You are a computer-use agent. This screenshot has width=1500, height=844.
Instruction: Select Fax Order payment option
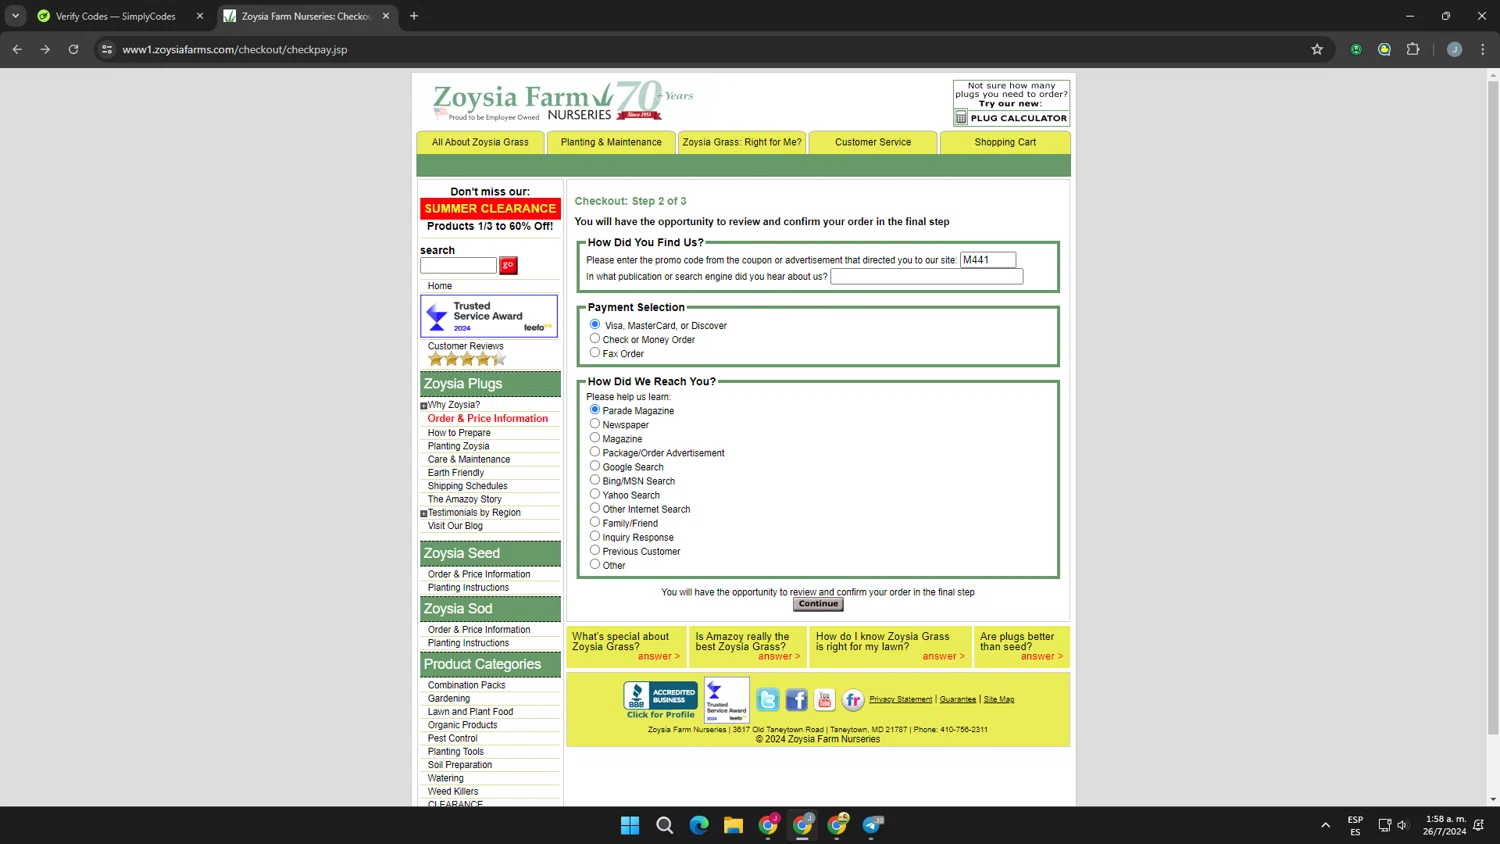pos(595,352)
